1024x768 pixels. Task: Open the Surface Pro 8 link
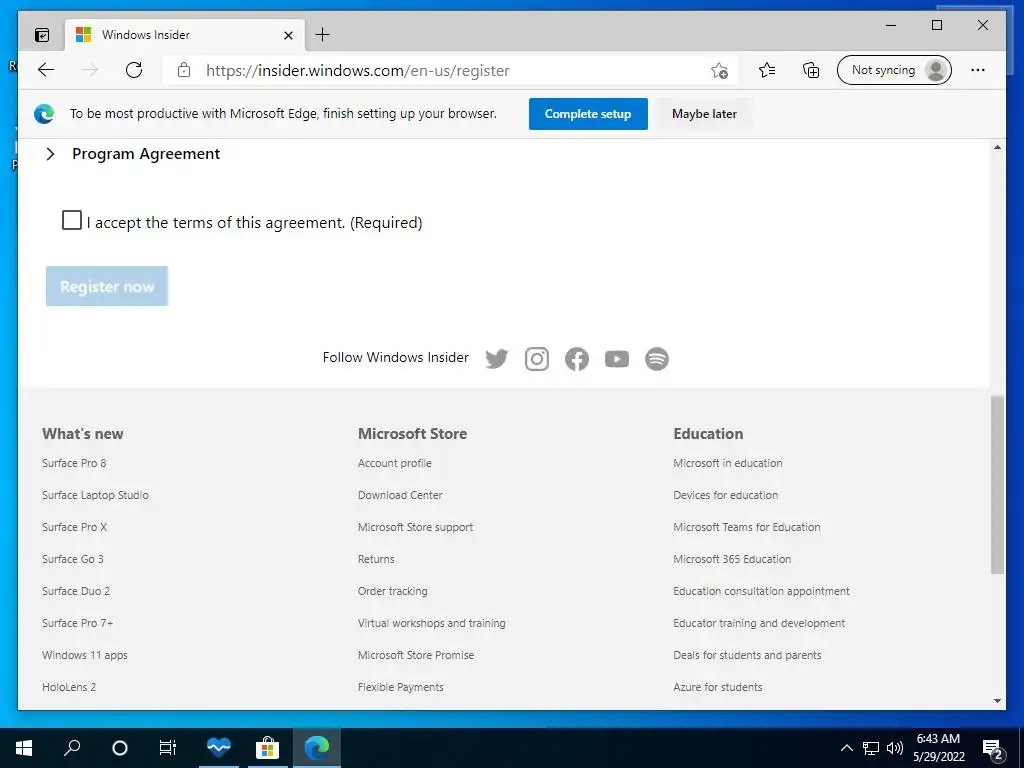tap(74, 463)
